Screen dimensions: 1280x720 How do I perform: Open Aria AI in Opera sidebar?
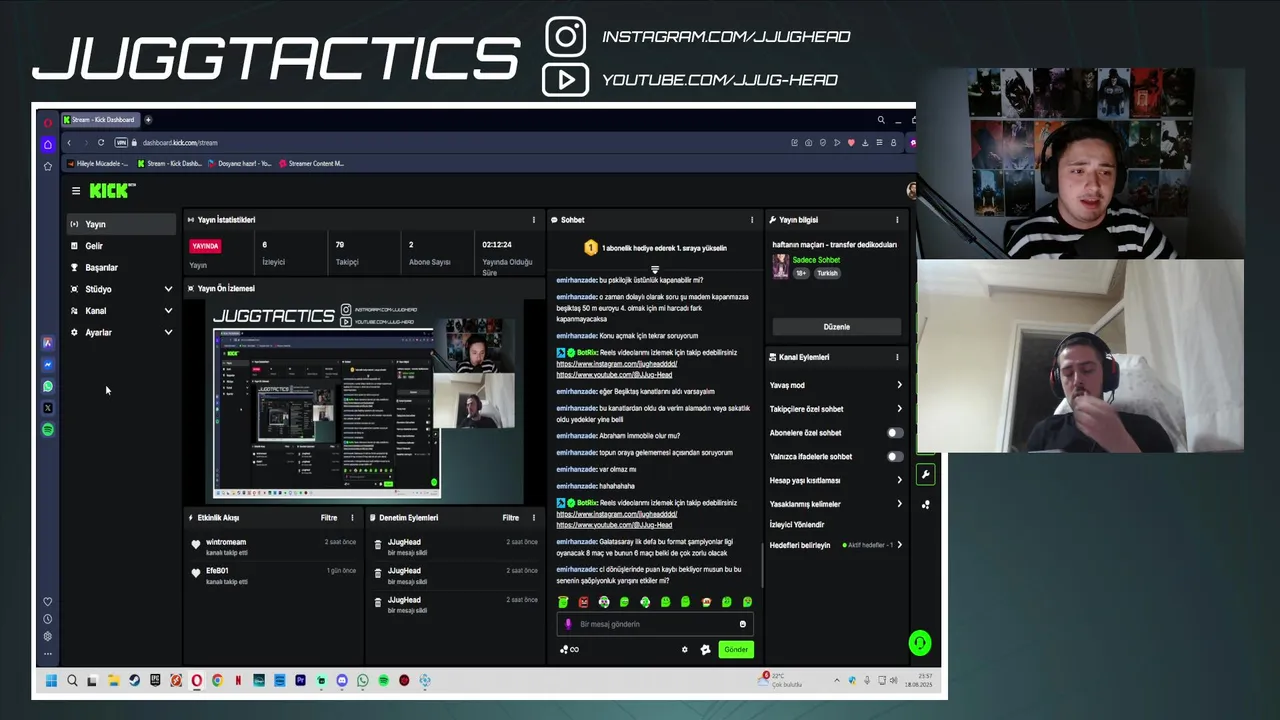pos(47,343)
